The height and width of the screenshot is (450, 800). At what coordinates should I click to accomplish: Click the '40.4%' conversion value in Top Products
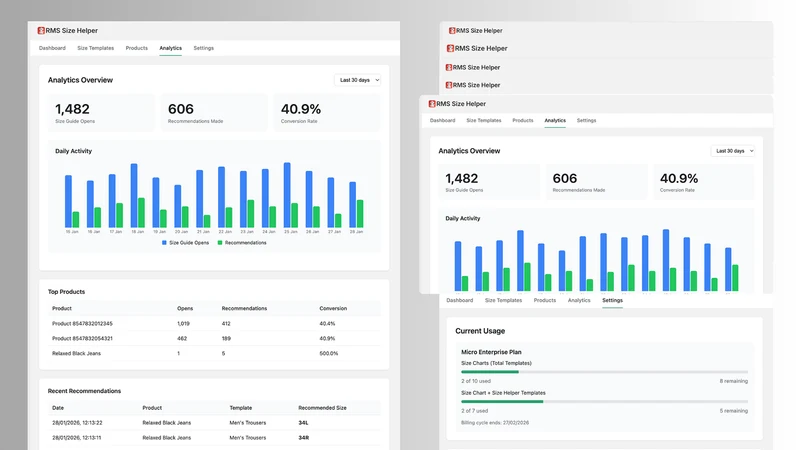(x=327, y=323)
